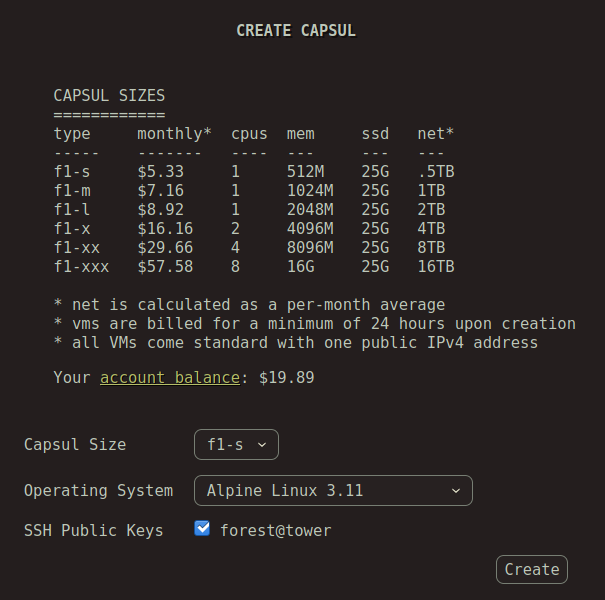Click the mem column header
The width and height of the screenshot is (605, 600).
pyautogui.click(x=301, y=134)
